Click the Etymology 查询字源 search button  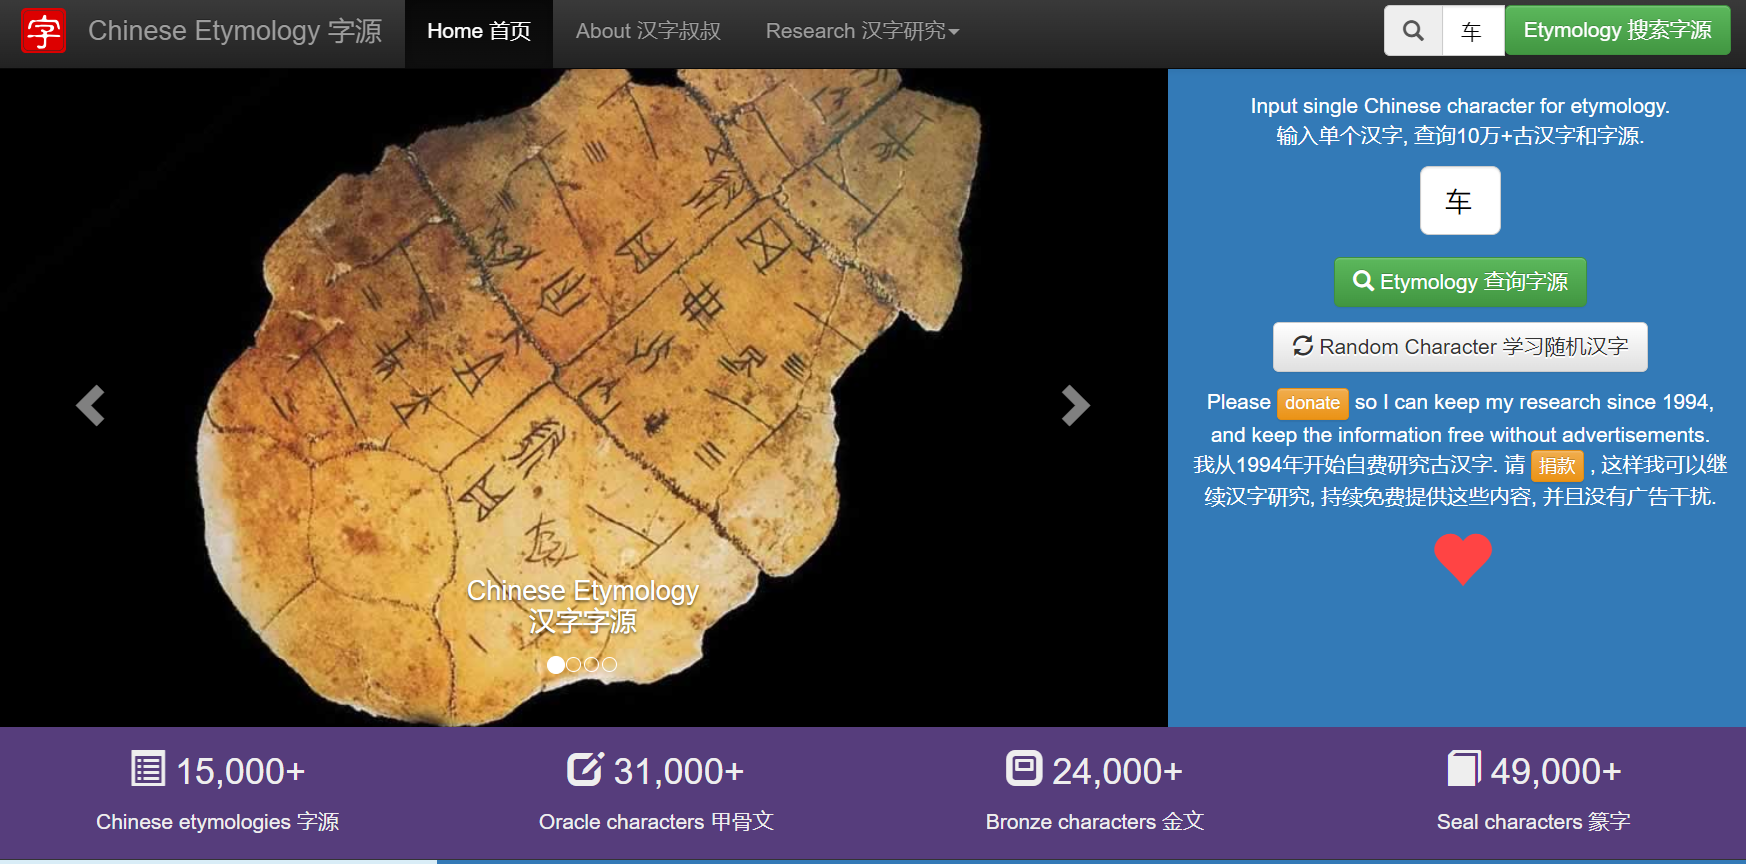1460,282
